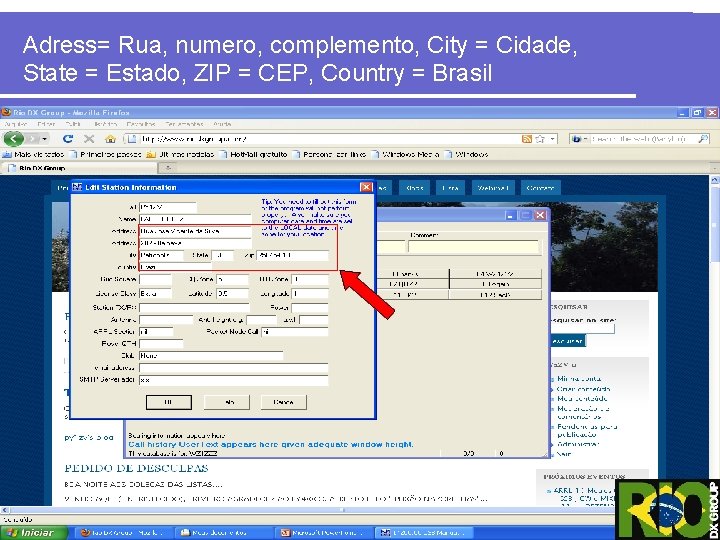Viewport: 720px width, 540px height.
Task: Click the Call input field
Action: point(168,208)
